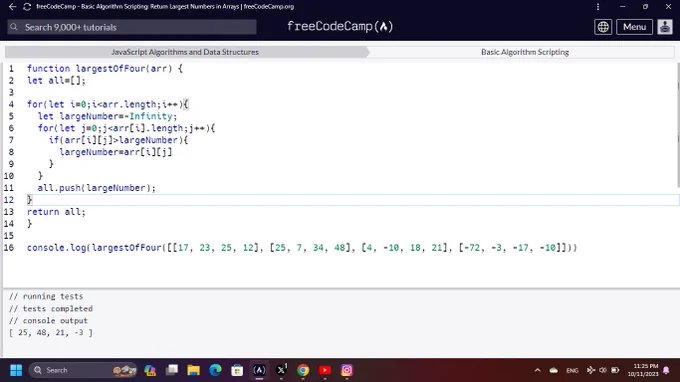Click '// running tests' console line
This screenshot has width=680, height=382.
click(x=46, y=296)
